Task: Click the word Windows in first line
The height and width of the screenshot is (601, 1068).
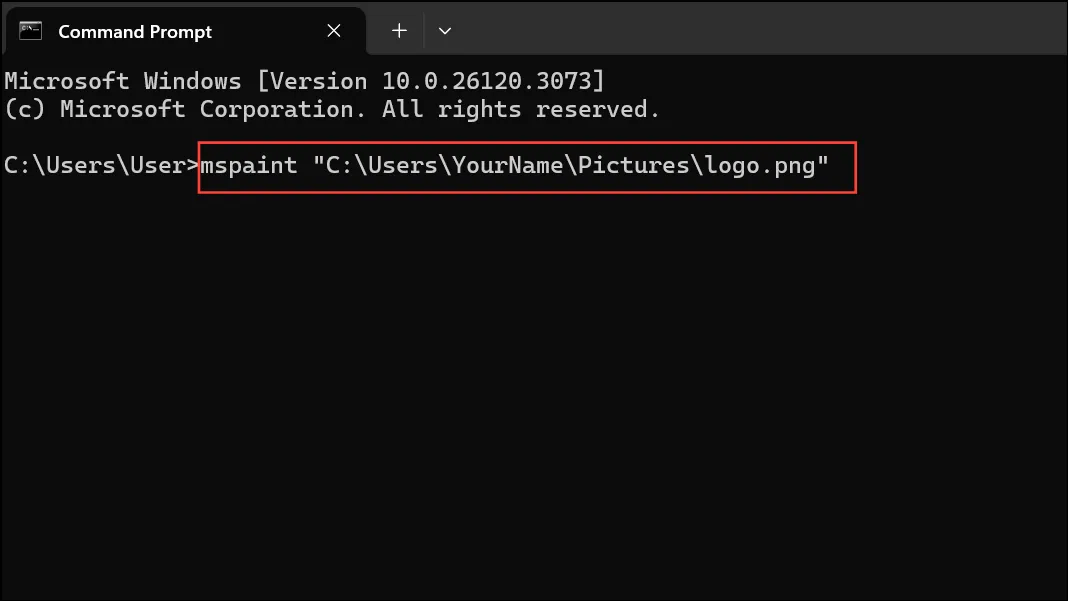Action: pos(192,81)
